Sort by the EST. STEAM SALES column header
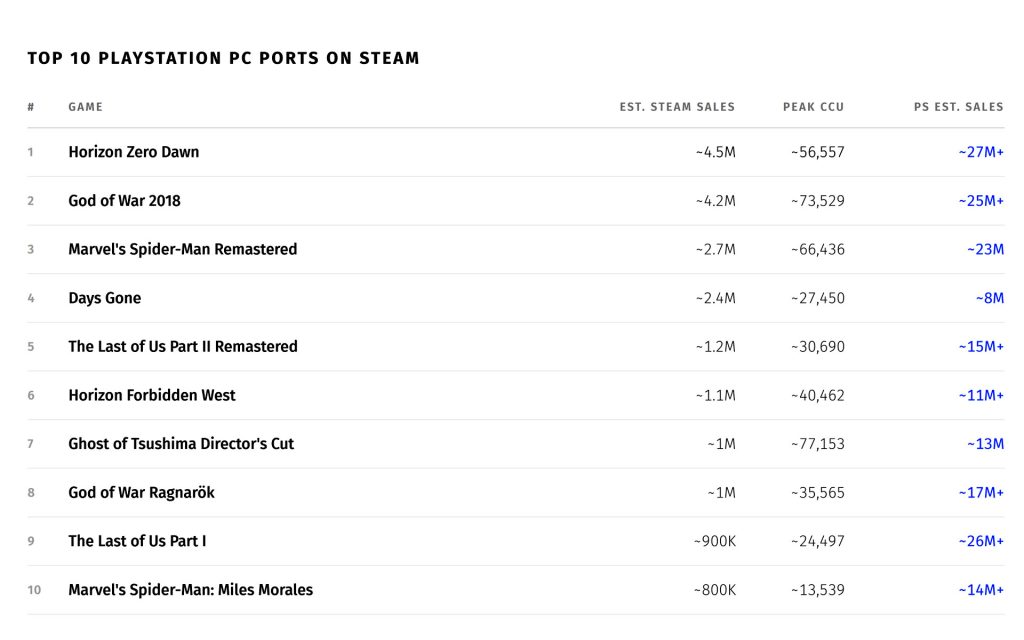1024x640 pixels. coord(677,107)
